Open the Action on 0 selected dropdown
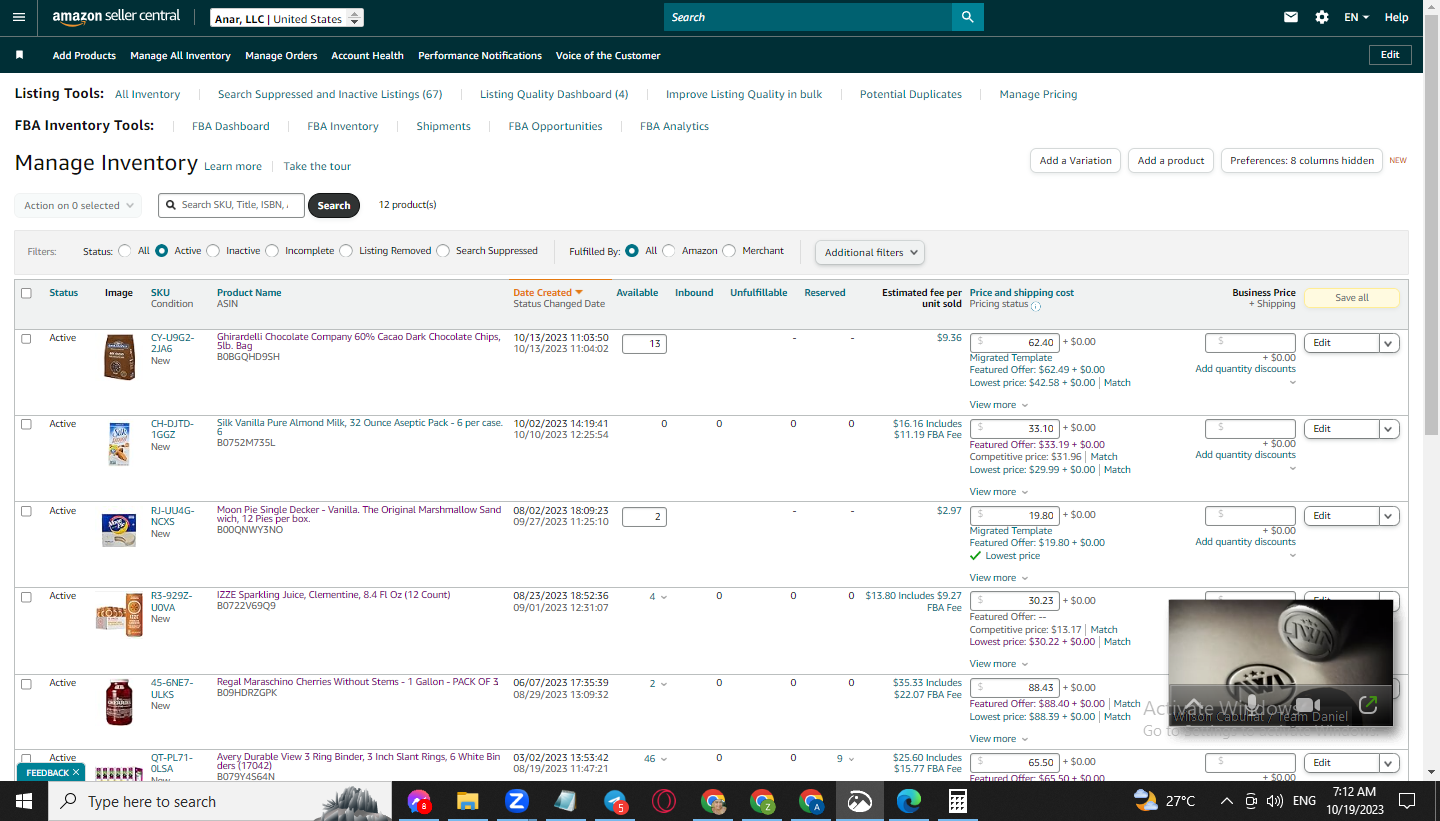This screenshot has height=821, width=1440. point(78,206)
